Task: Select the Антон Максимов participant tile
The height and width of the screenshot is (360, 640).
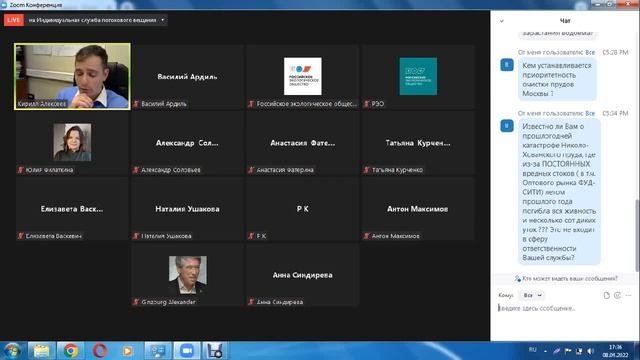Action: click(x=418, y=209)
